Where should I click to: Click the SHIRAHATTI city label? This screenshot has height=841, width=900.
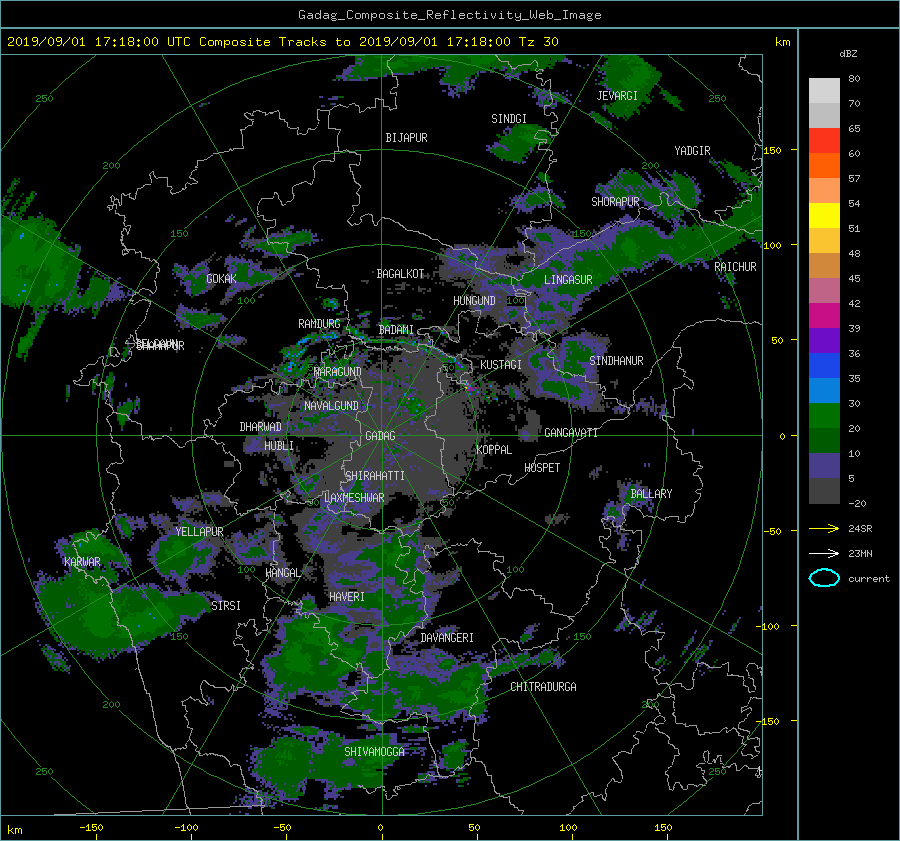click(375, 476)
